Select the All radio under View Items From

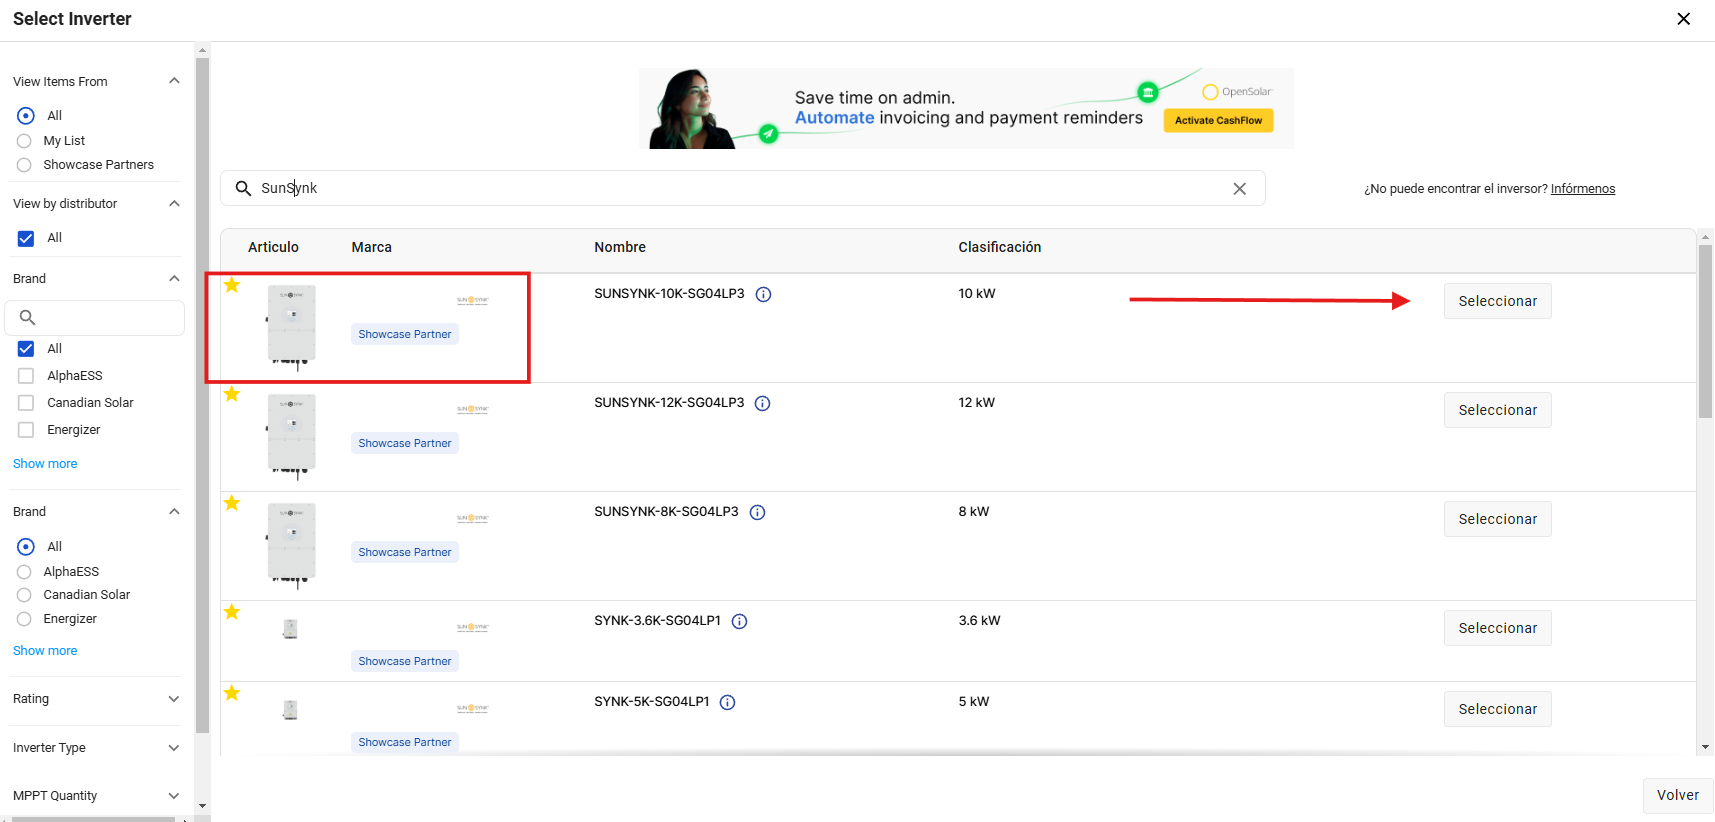point(26,116)
